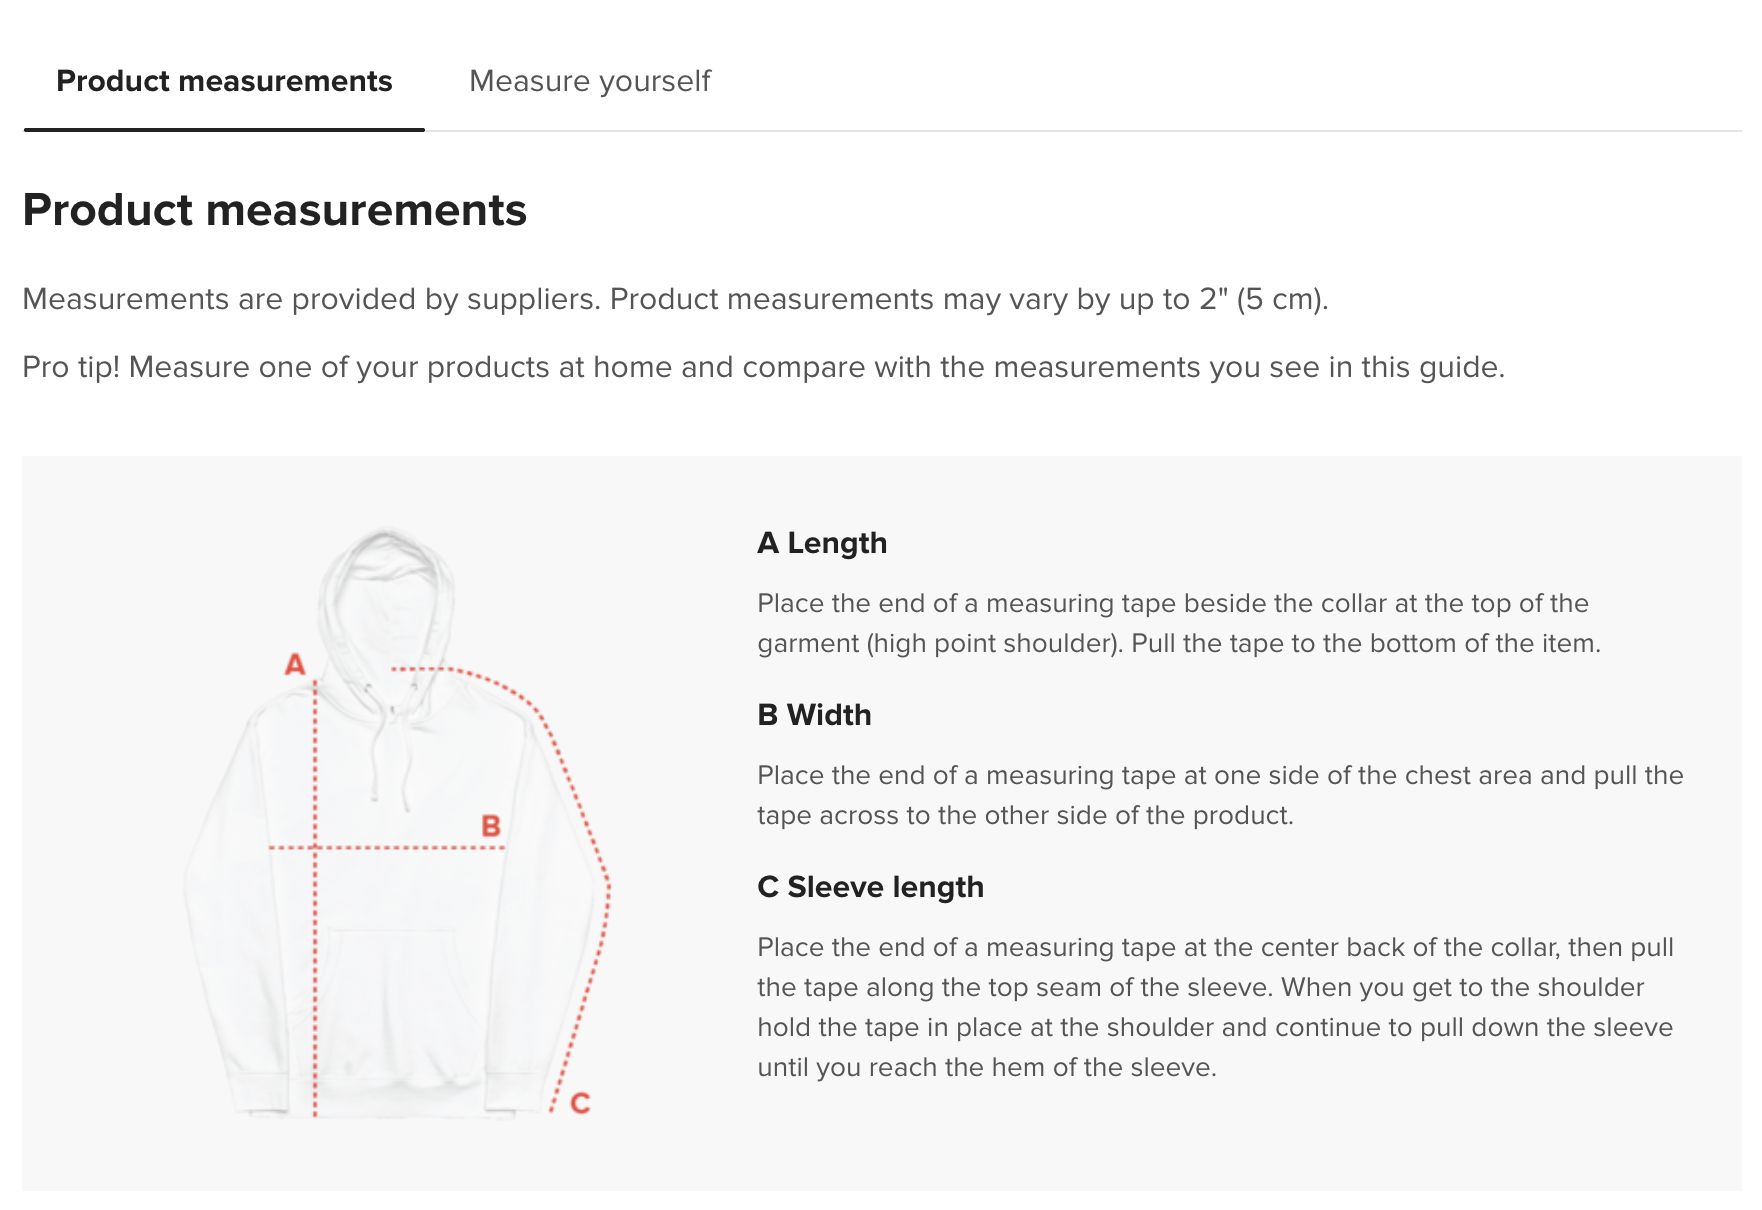Click the horizontal dotted width line B

pos(387,848)
